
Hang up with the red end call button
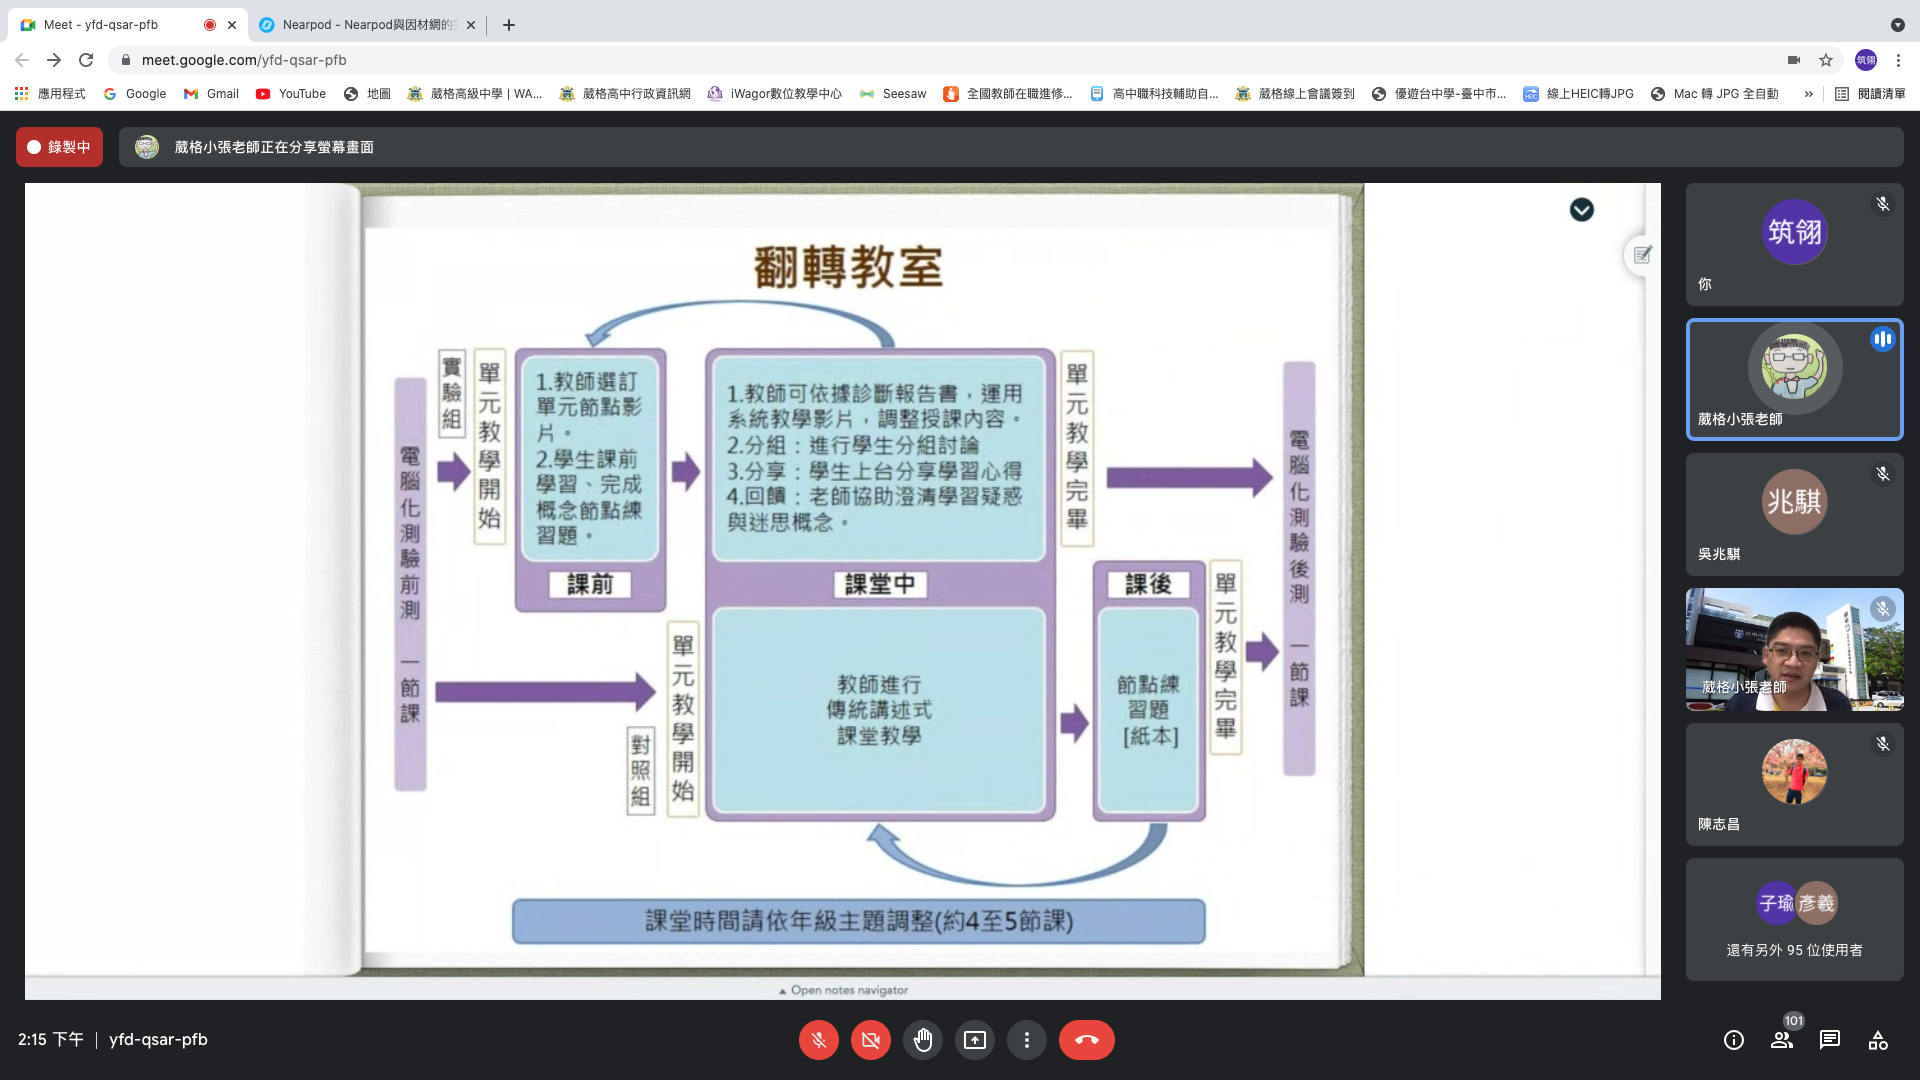coord(1086,1040)
